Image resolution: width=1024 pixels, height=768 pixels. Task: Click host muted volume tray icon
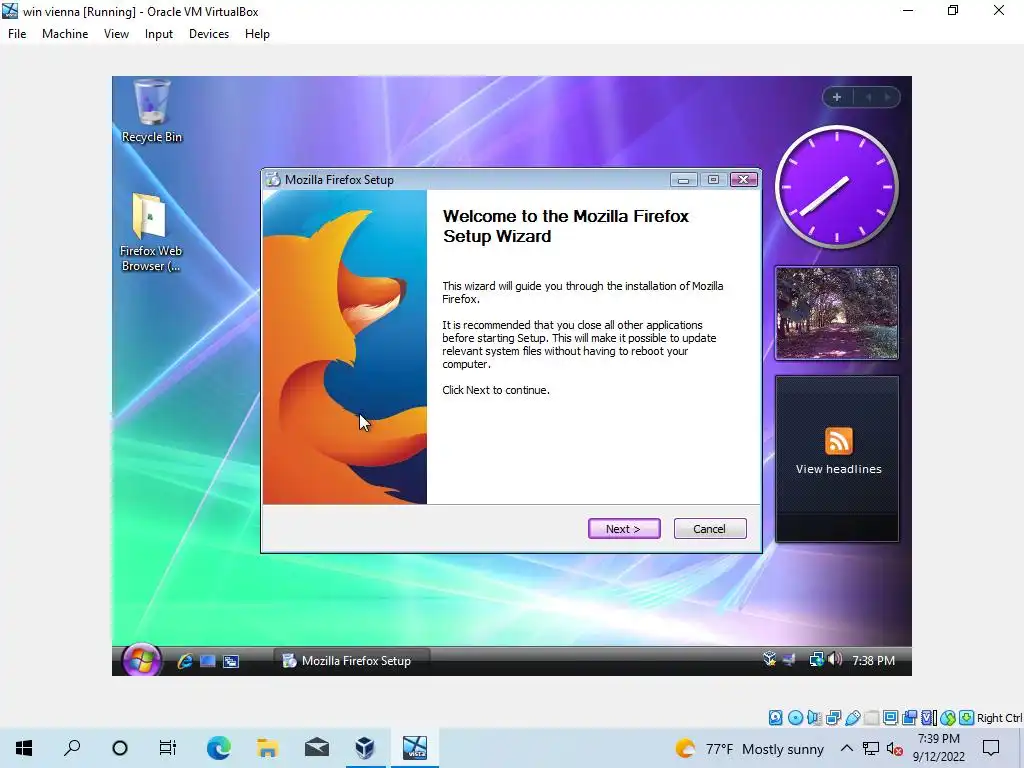895,748
